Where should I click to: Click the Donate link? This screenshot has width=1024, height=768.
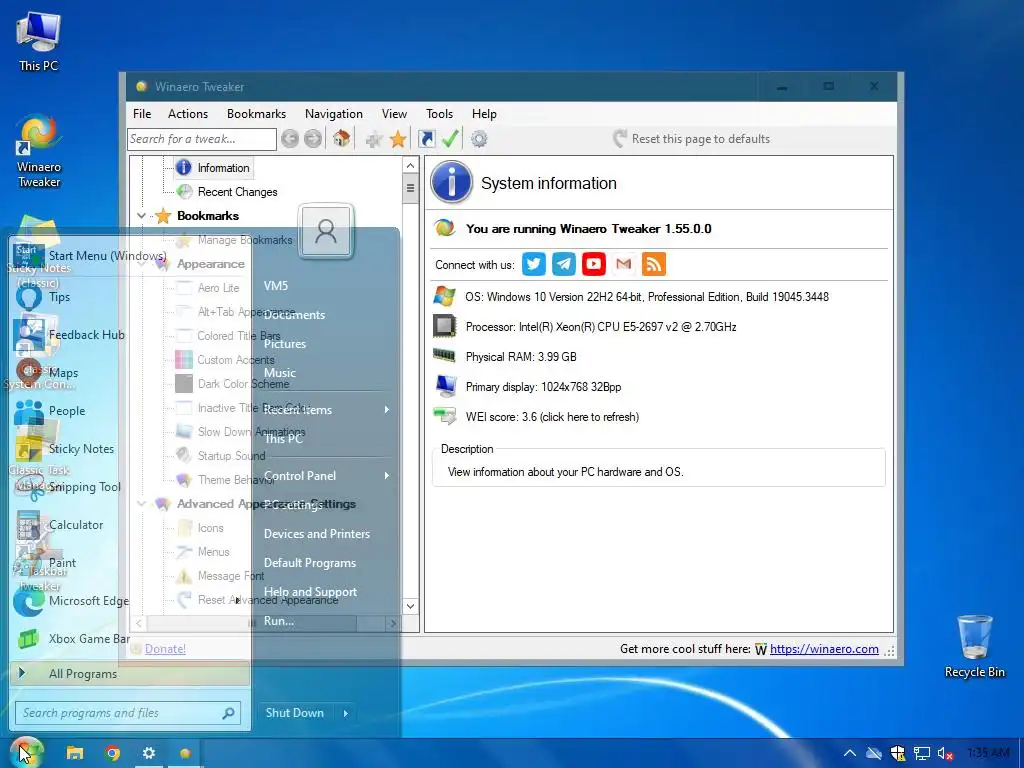click(x=165, y=648)
